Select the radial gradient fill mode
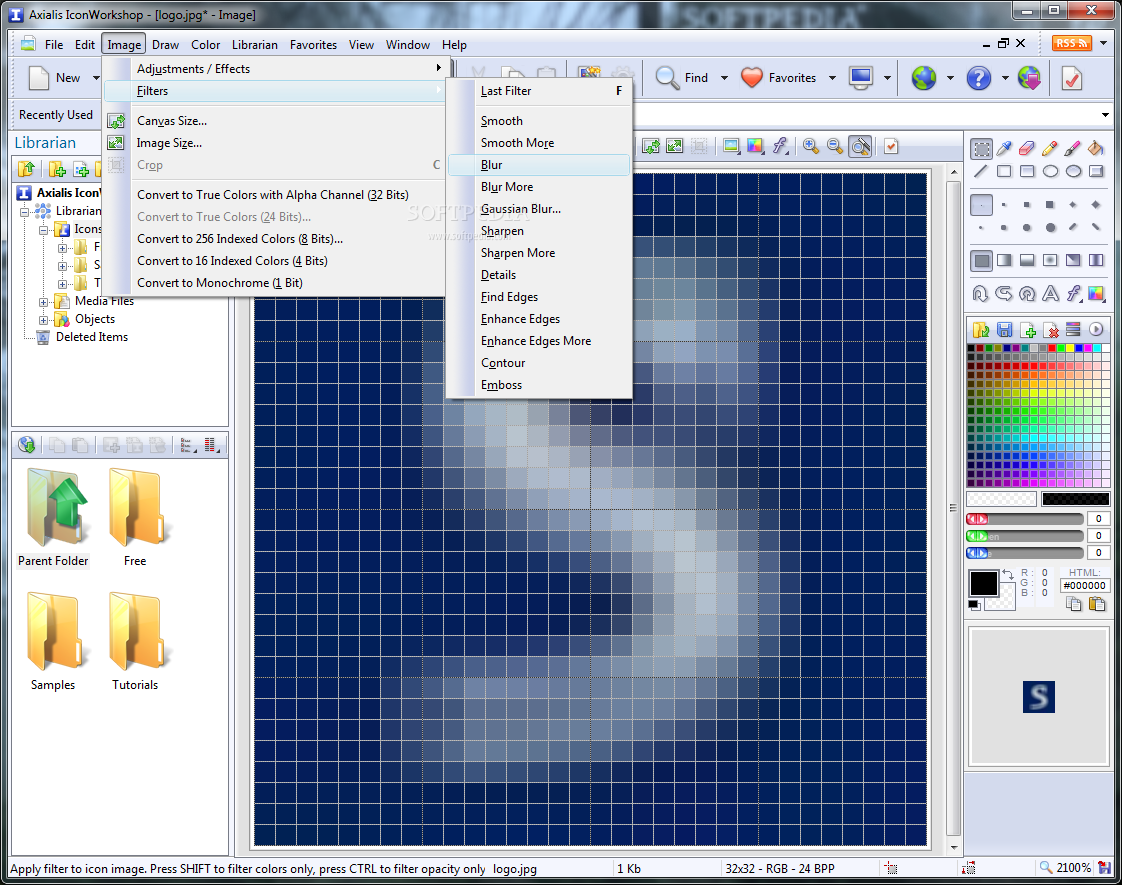Viewport: 1122px width, 885px height. (x=1050, y=260)
